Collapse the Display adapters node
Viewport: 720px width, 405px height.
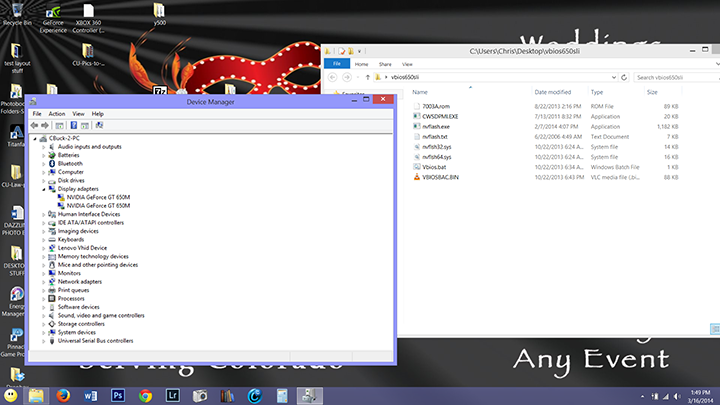[x=44, y=189]
